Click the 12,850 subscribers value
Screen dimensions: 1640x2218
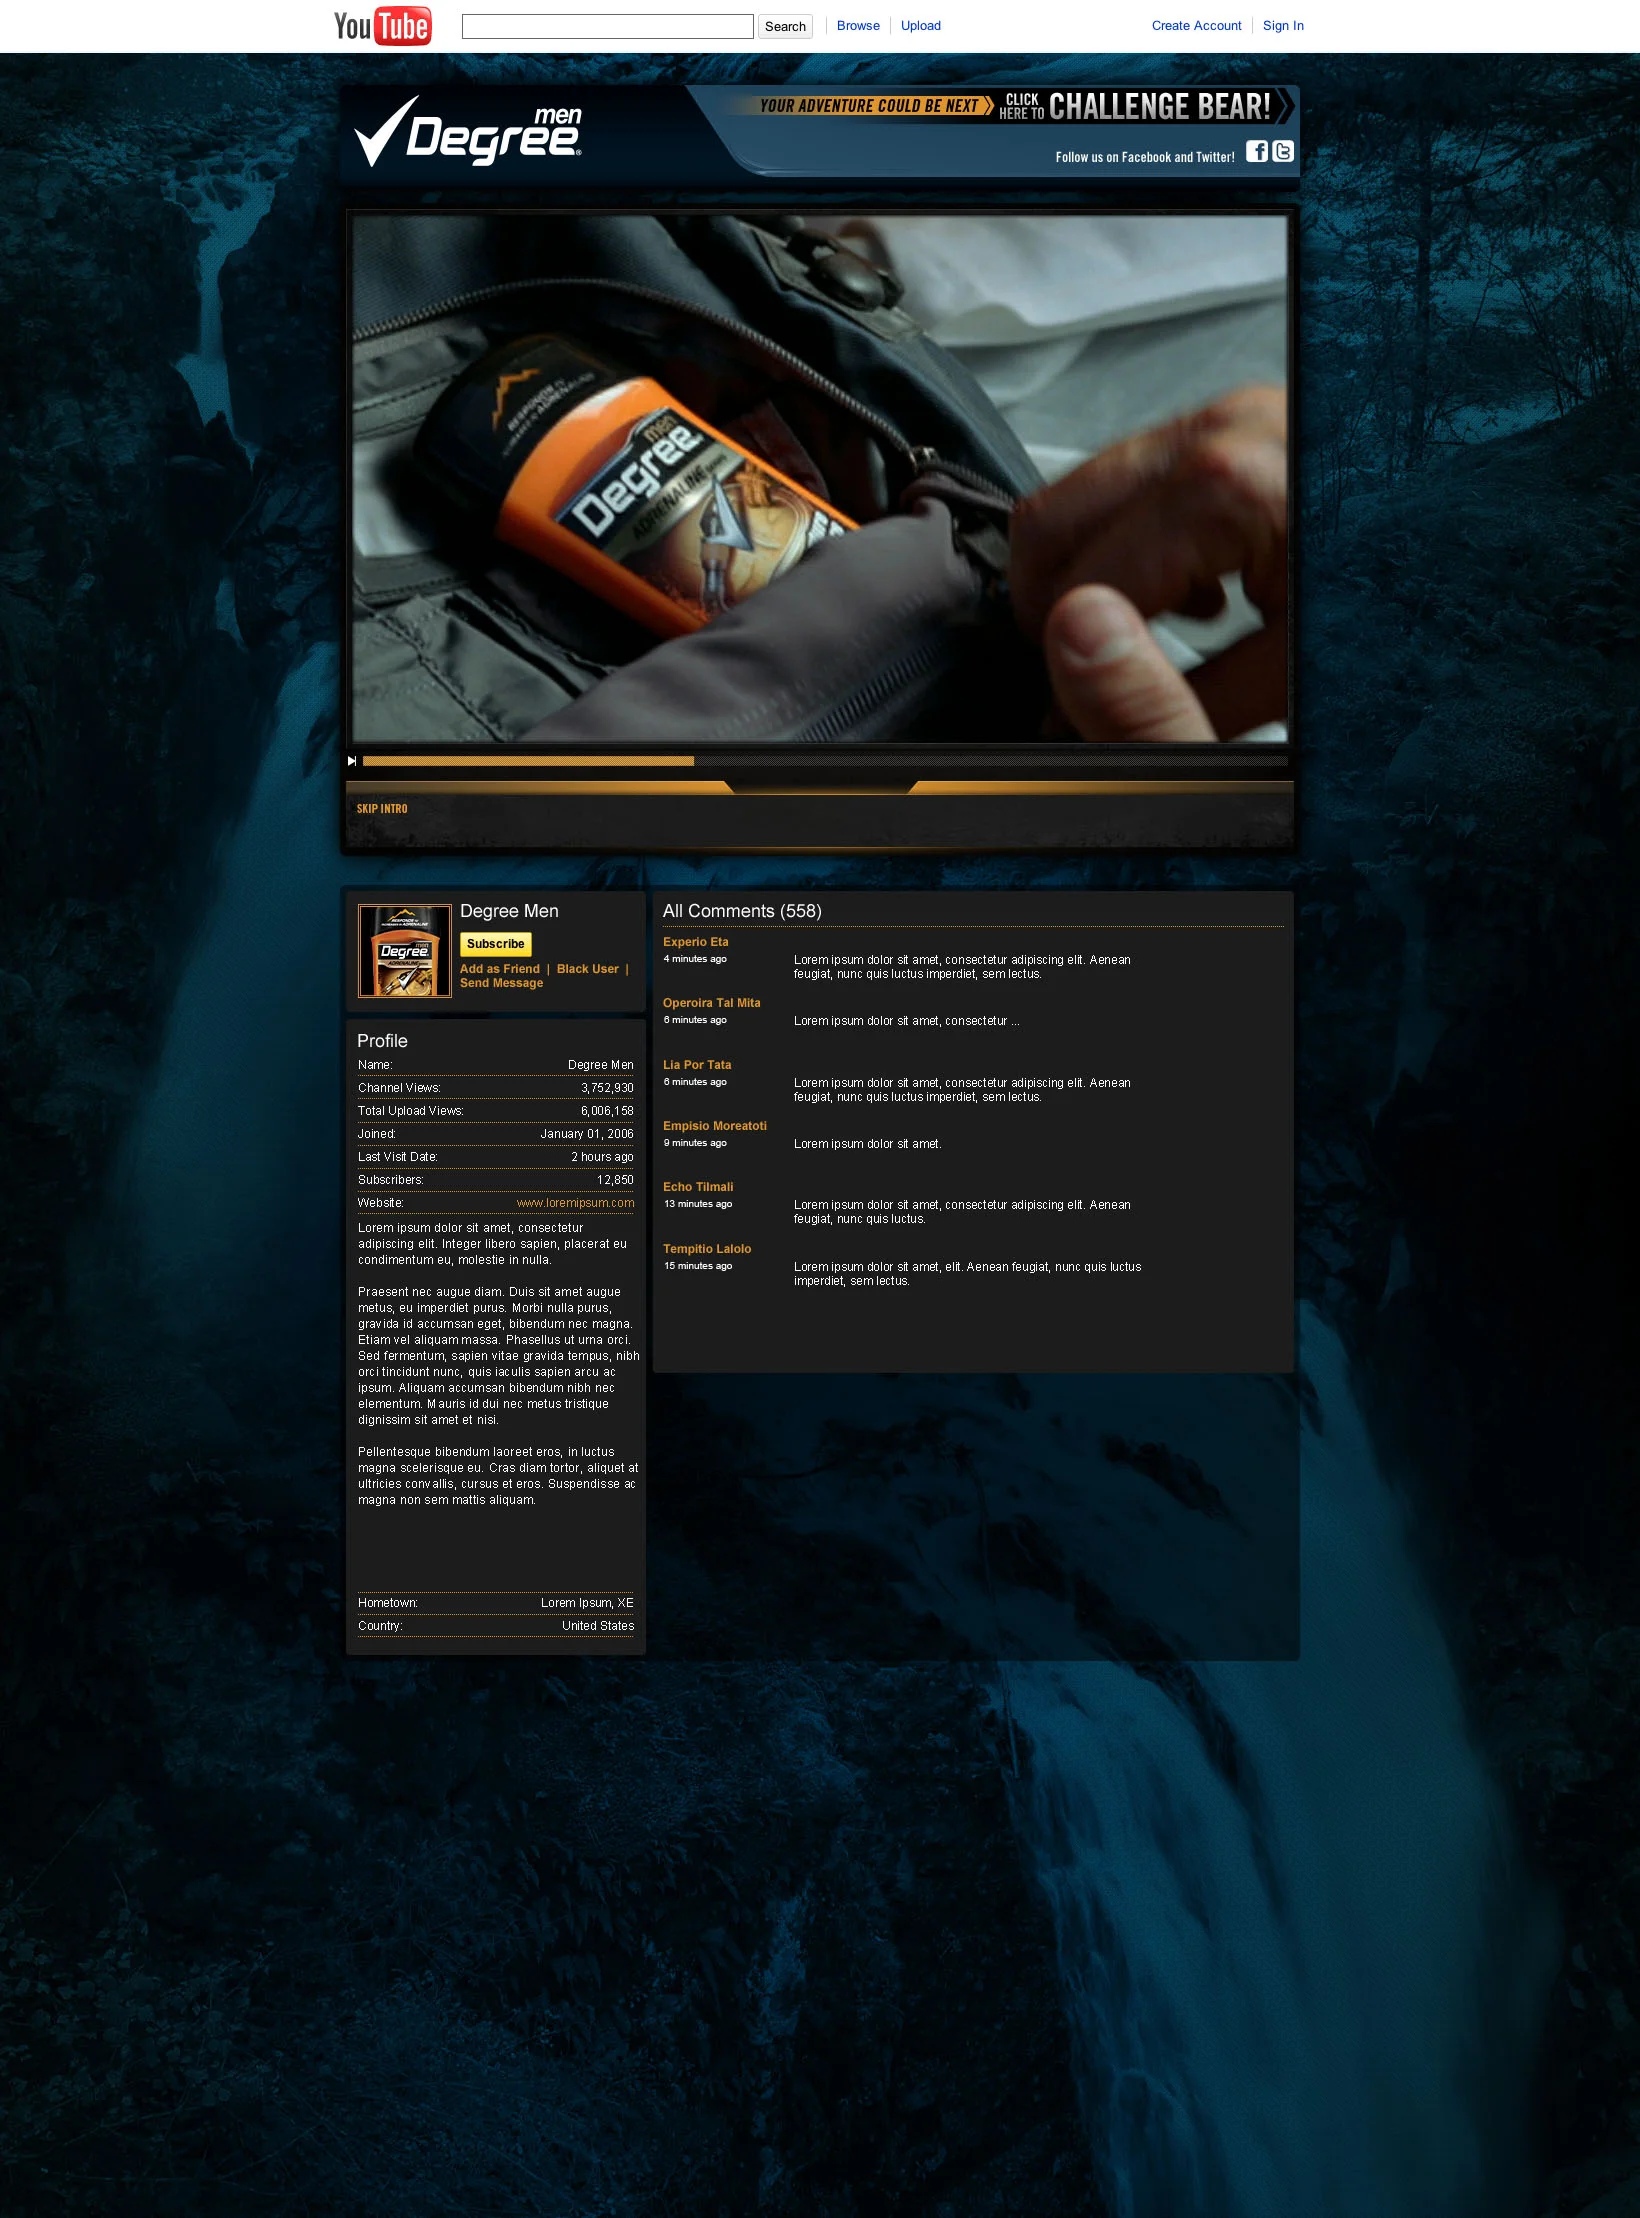[x=615, y=1180]
